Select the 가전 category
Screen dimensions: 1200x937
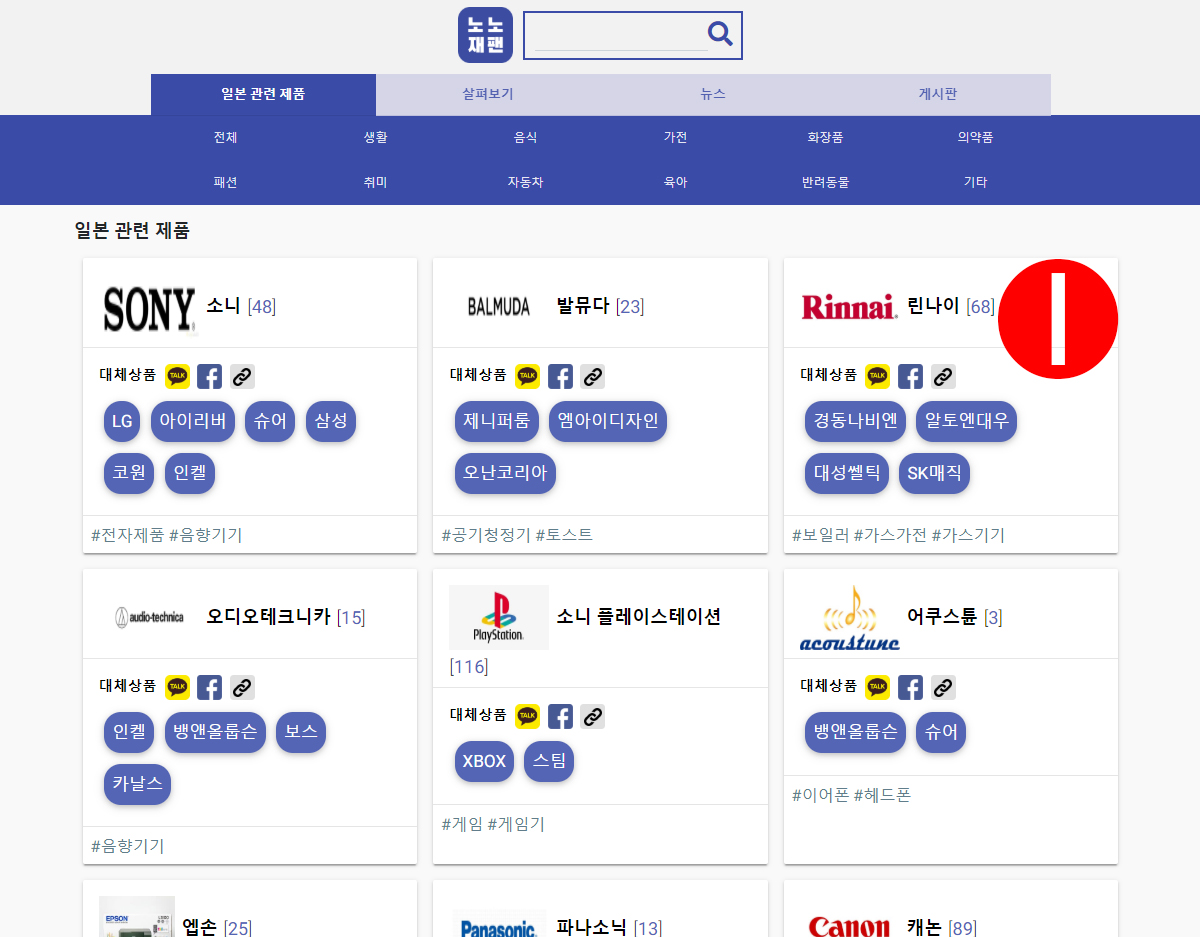(675, 137)
